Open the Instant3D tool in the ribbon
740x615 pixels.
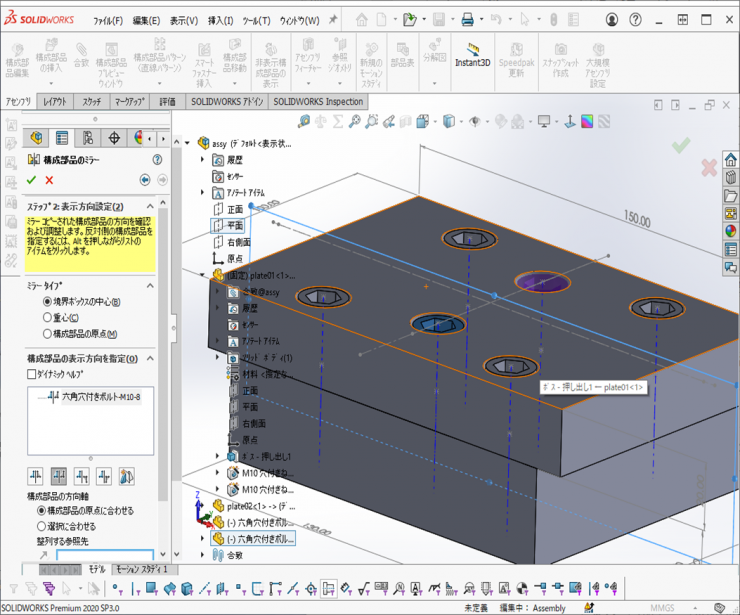[475, 55]
